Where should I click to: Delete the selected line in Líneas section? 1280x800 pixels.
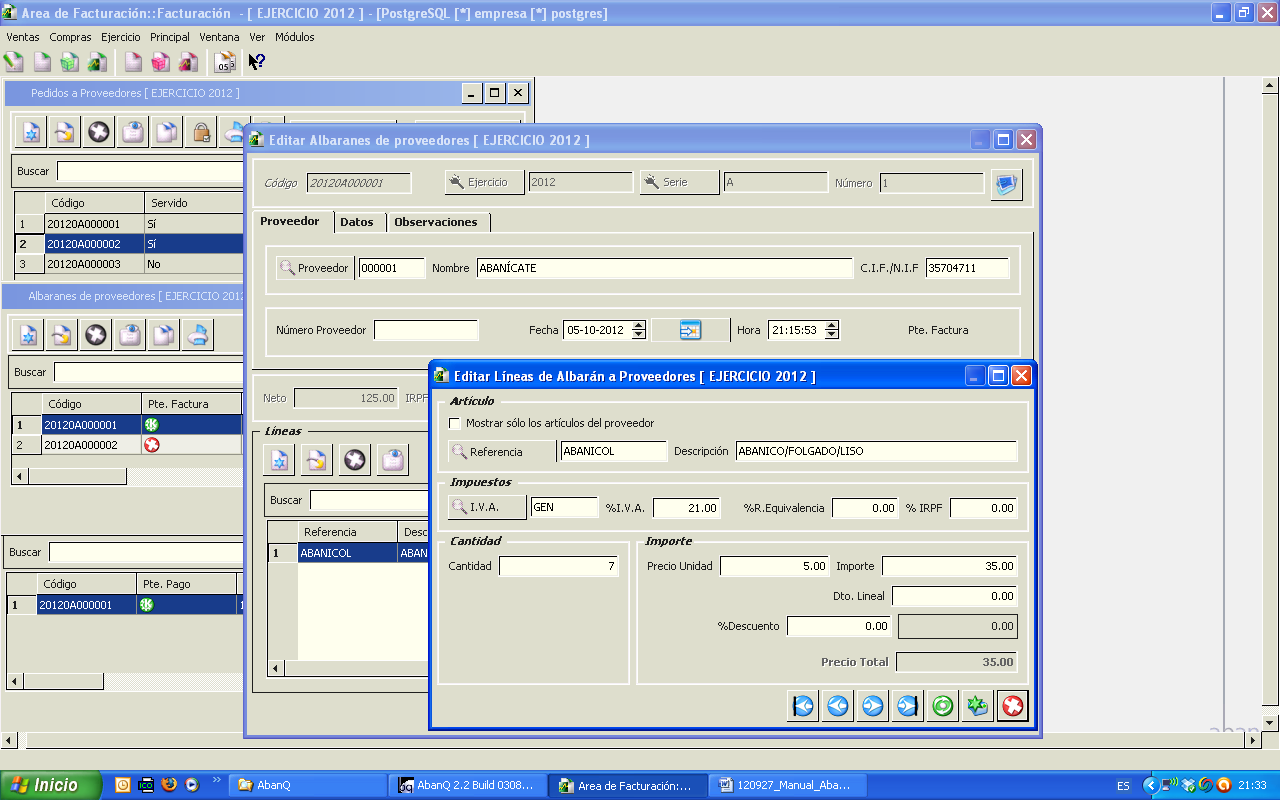coord(356,460)
